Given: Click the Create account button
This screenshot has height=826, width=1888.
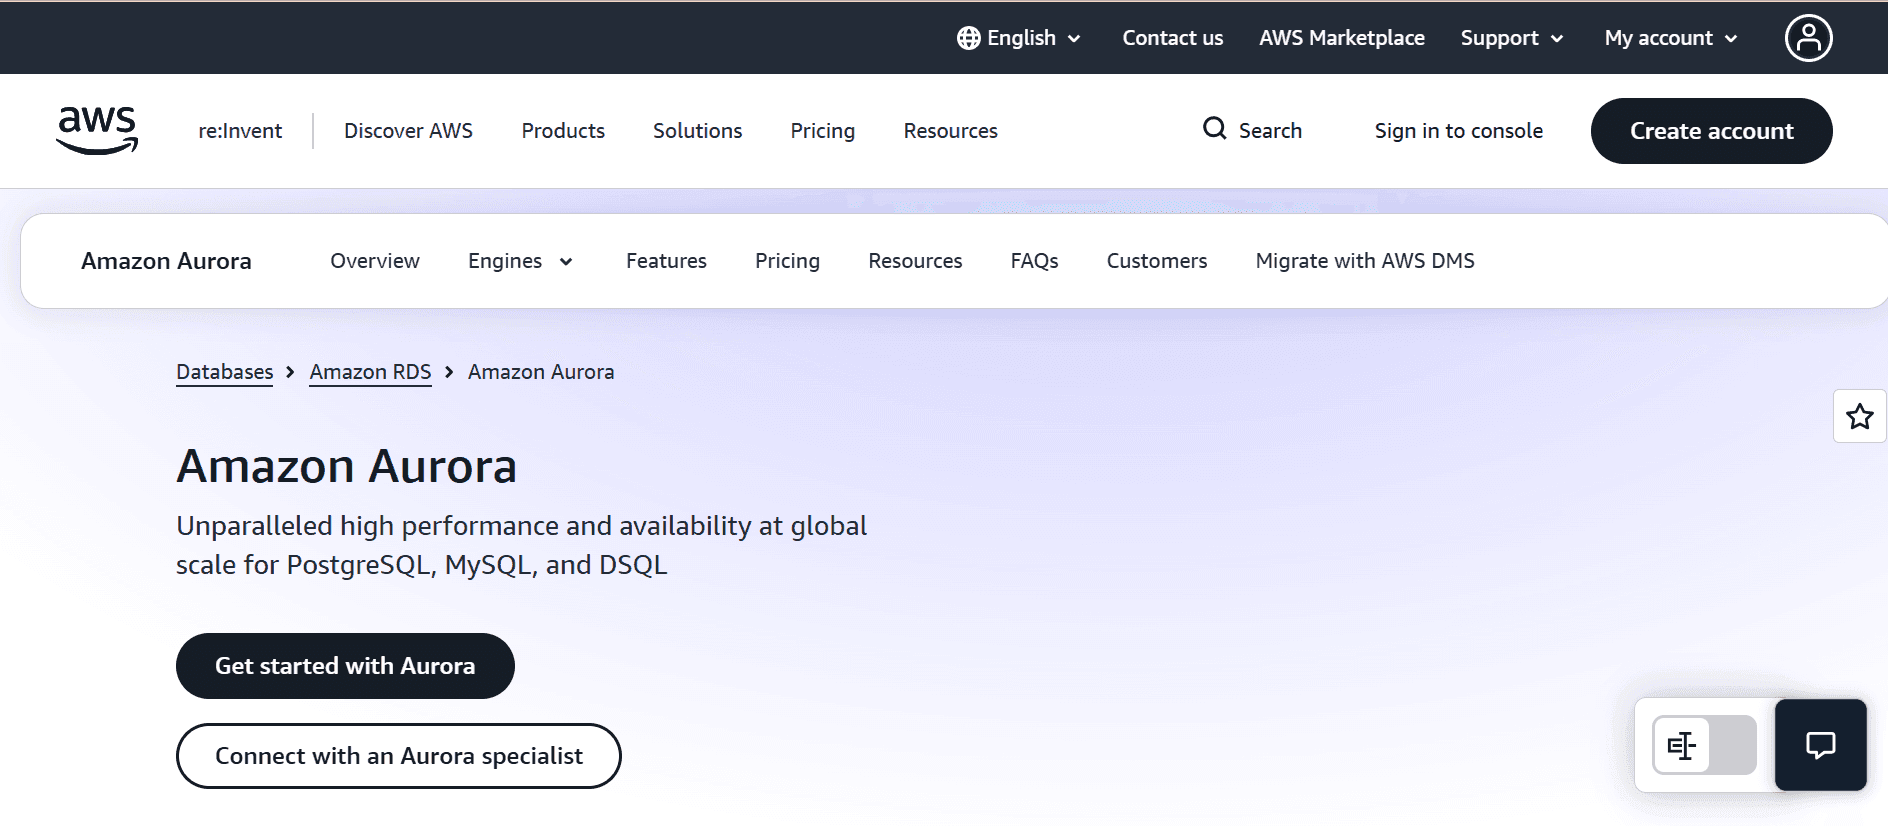Looking at the screenshot, I should click(x=1711, y=131).
